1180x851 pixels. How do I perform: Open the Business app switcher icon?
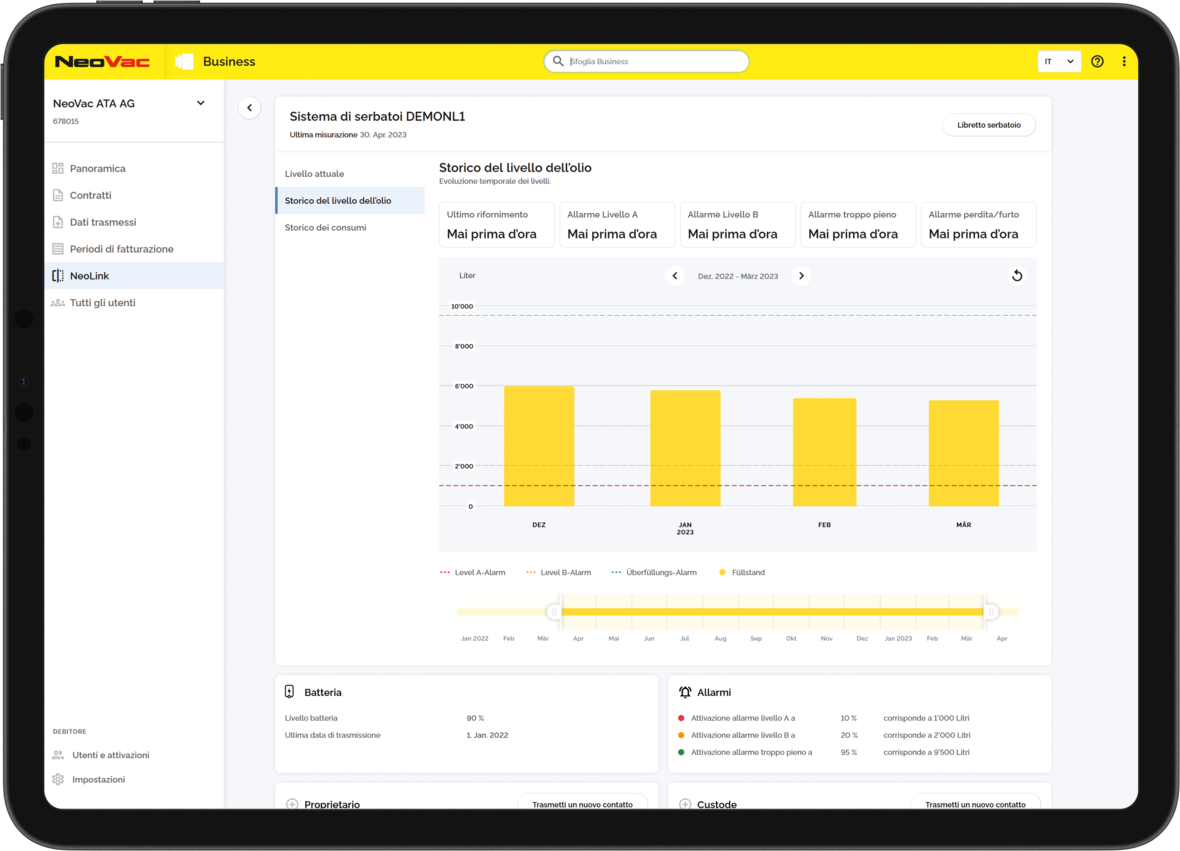point(184,62)
